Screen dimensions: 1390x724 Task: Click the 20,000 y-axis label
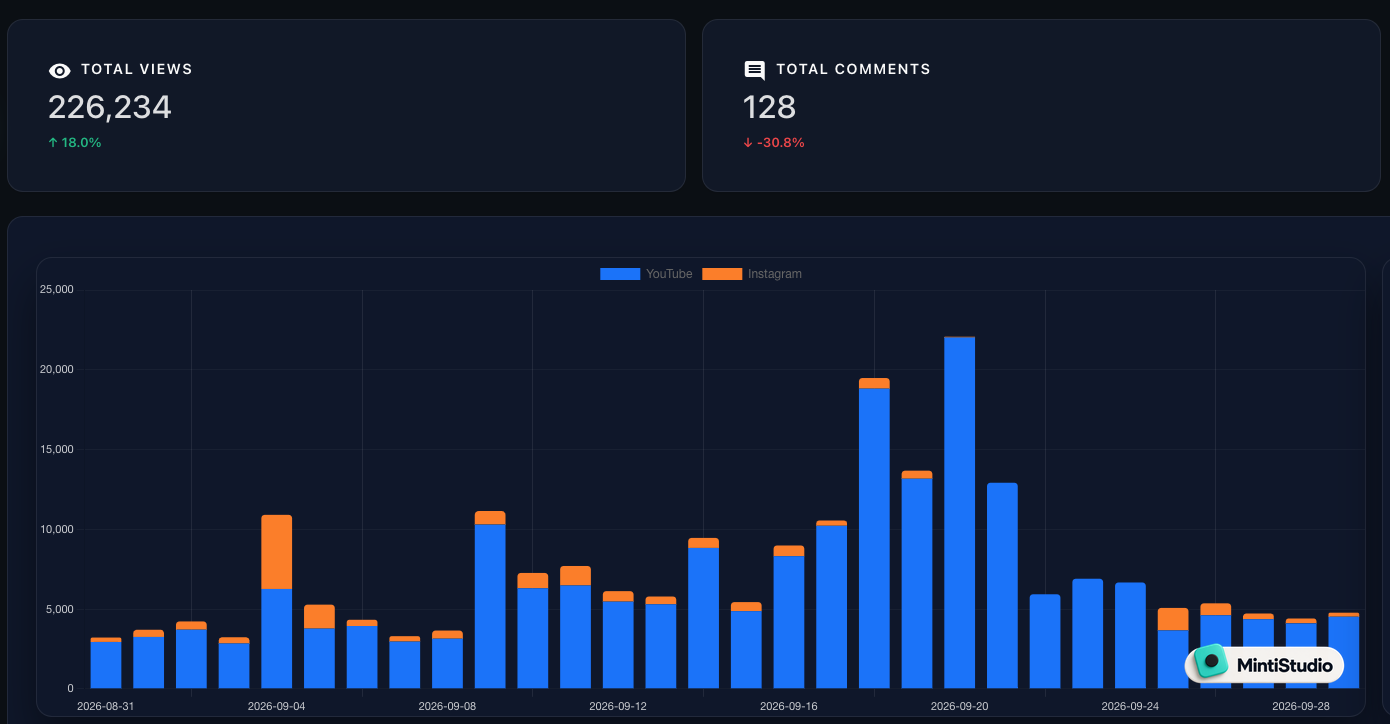click(x=57, y=370)
